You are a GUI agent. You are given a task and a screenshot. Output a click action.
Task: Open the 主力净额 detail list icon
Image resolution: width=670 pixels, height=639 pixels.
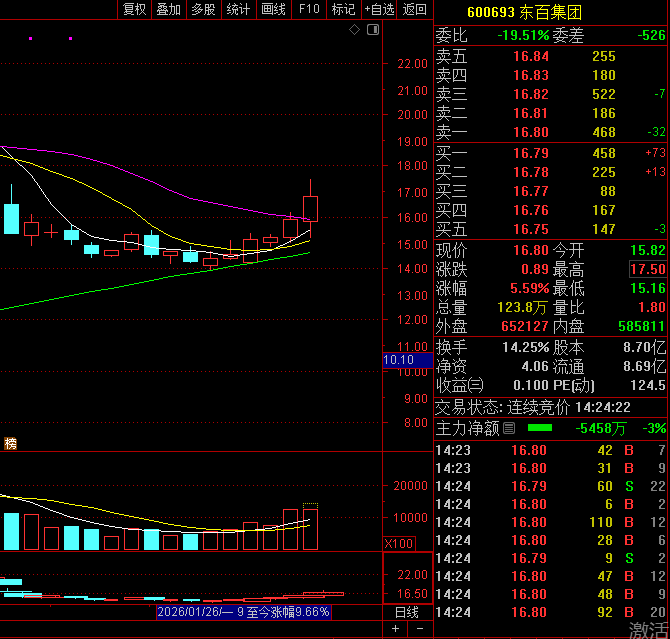click(509, 428)
